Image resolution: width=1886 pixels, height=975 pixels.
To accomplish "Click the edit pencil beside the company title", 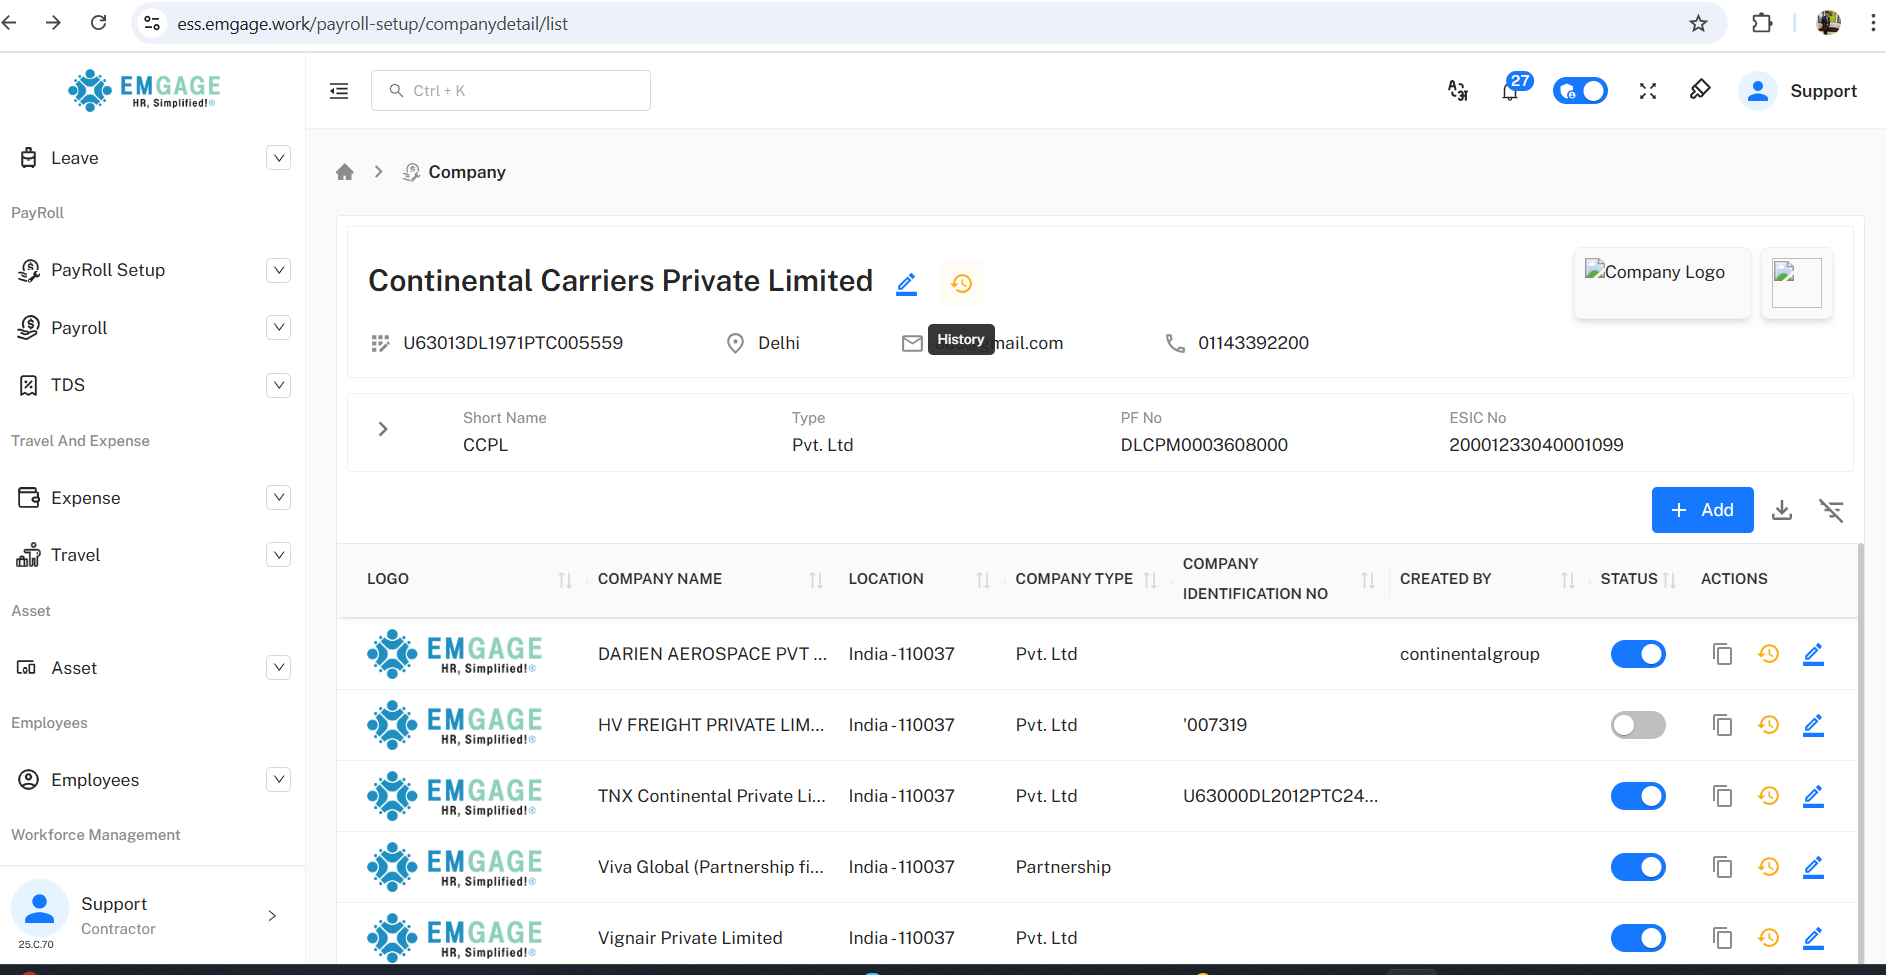I will click(906, 284).
